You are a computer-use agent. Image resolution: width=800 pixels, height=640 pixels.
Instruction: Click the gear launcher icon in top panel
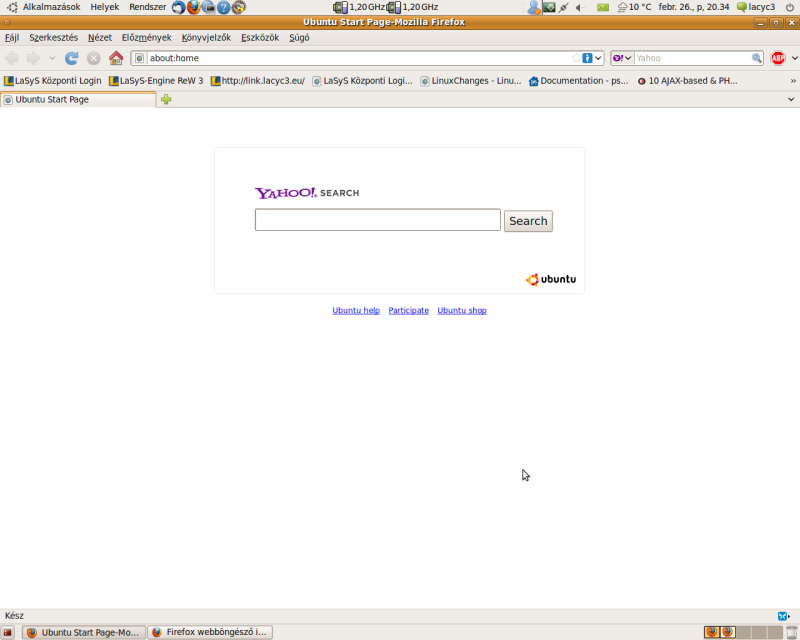tap(238, 7)
